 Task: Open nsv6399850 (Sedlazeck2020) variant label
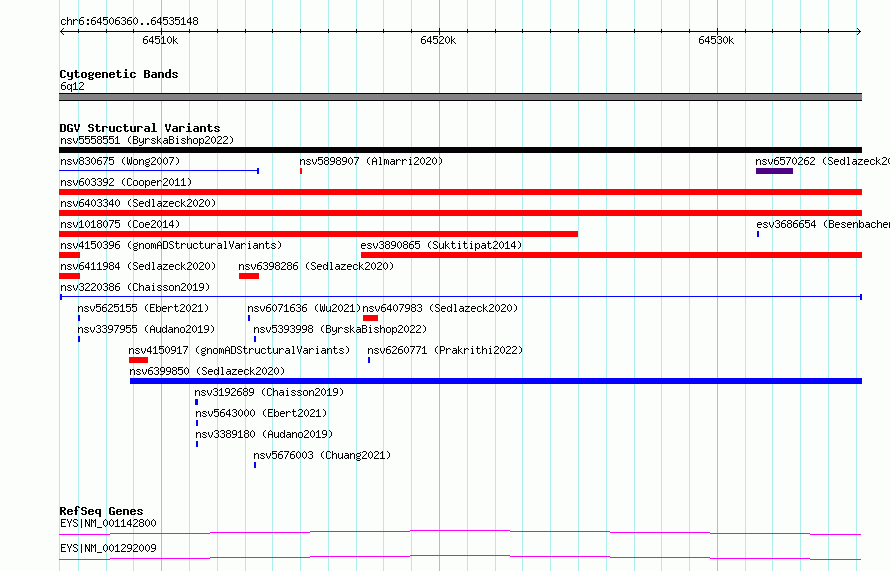coord(207,371)
